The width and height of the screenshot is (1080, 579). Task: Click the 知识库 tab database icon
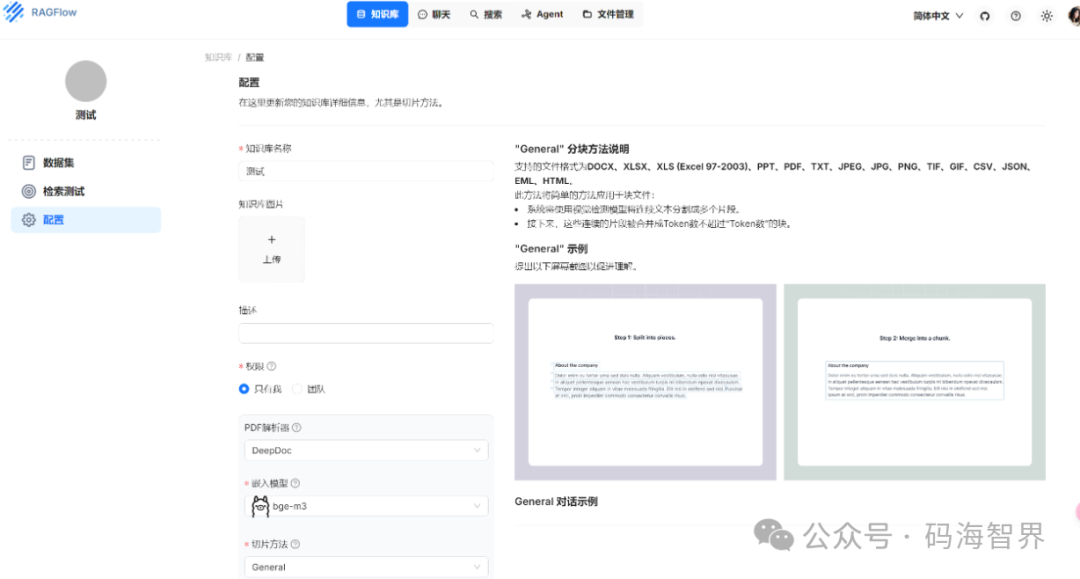(361, 14)
